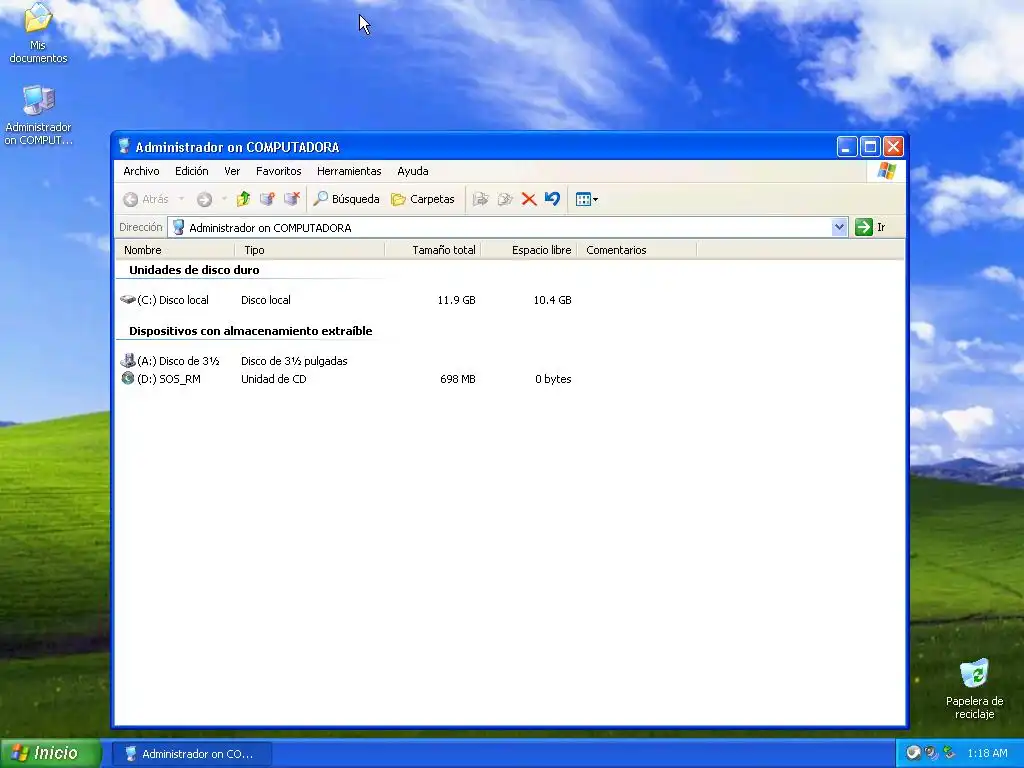Click the Windows flag logo in menu bar
Image resolution: width=1024 pixels, height=768 pixels.
click(x=886, y=171)
